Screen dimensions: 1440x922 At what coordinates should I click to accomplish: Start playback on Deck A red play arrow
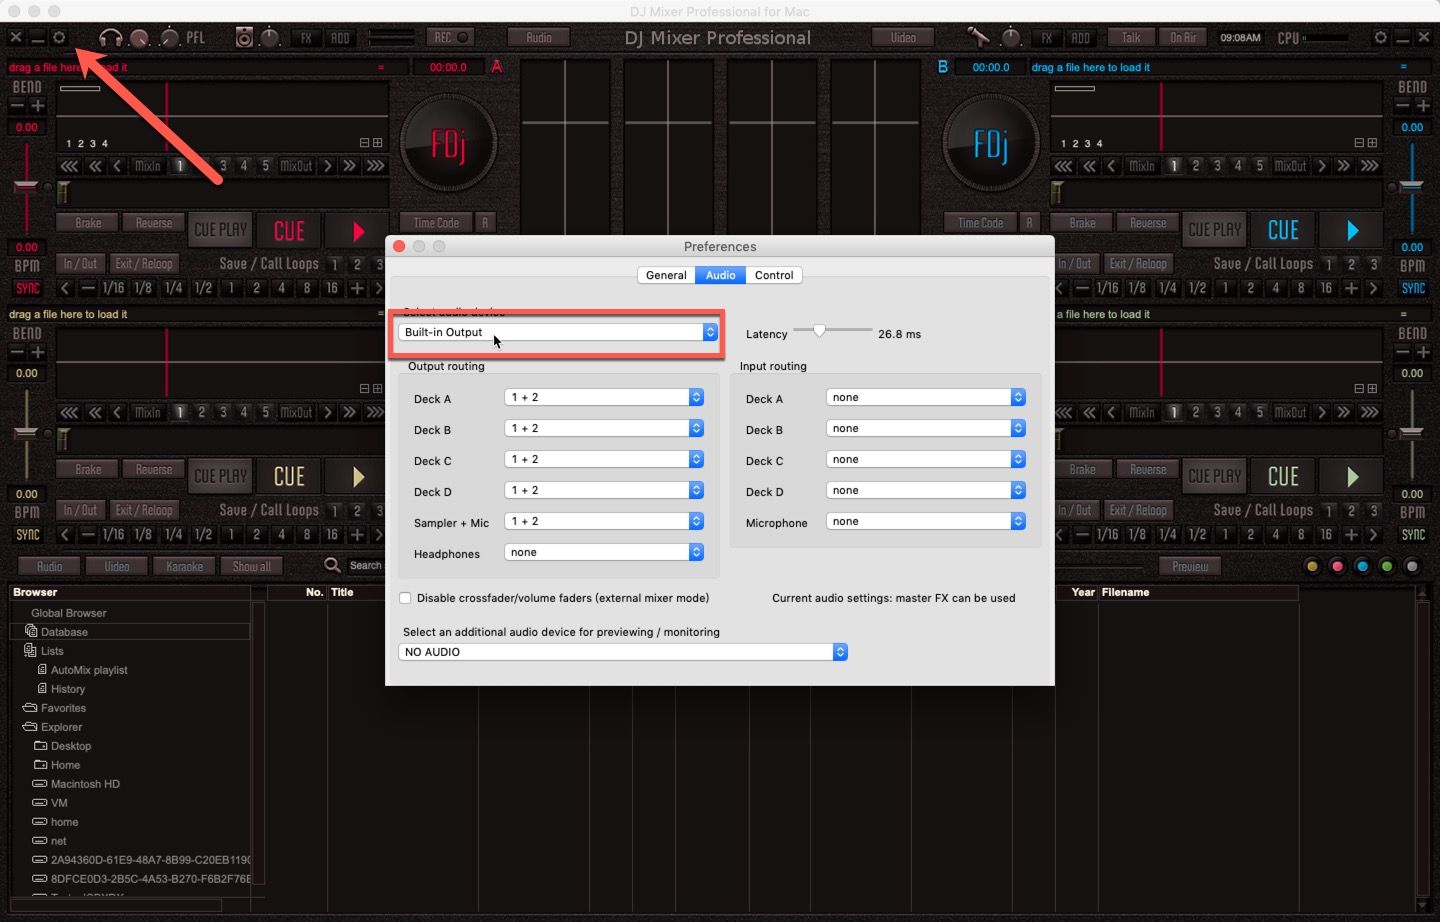[x=358, y=231]
